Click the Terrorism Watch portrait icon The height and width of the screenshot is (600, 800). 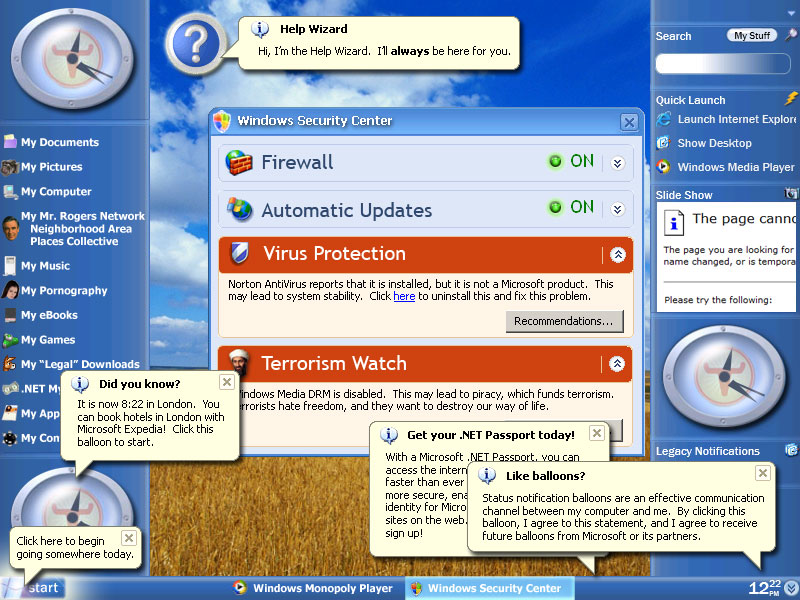(x=239, y=362)
